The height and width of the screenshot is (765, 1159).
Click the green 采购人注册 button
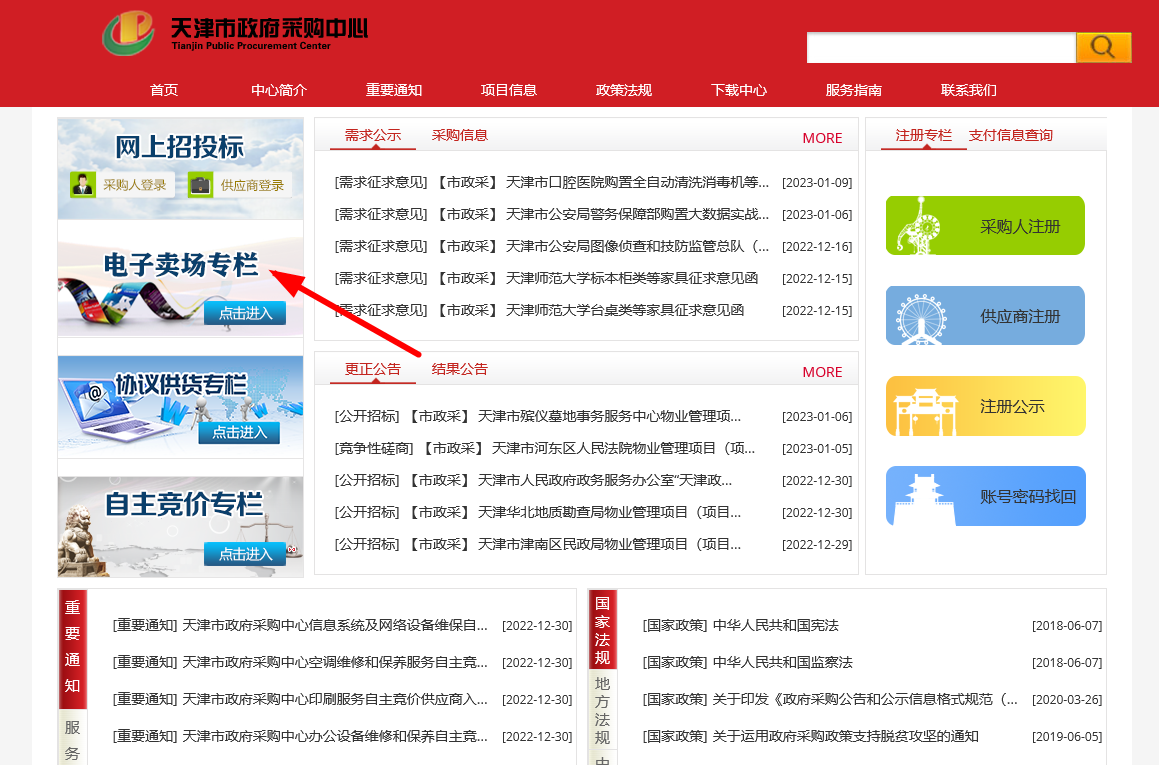click(985, 226)
